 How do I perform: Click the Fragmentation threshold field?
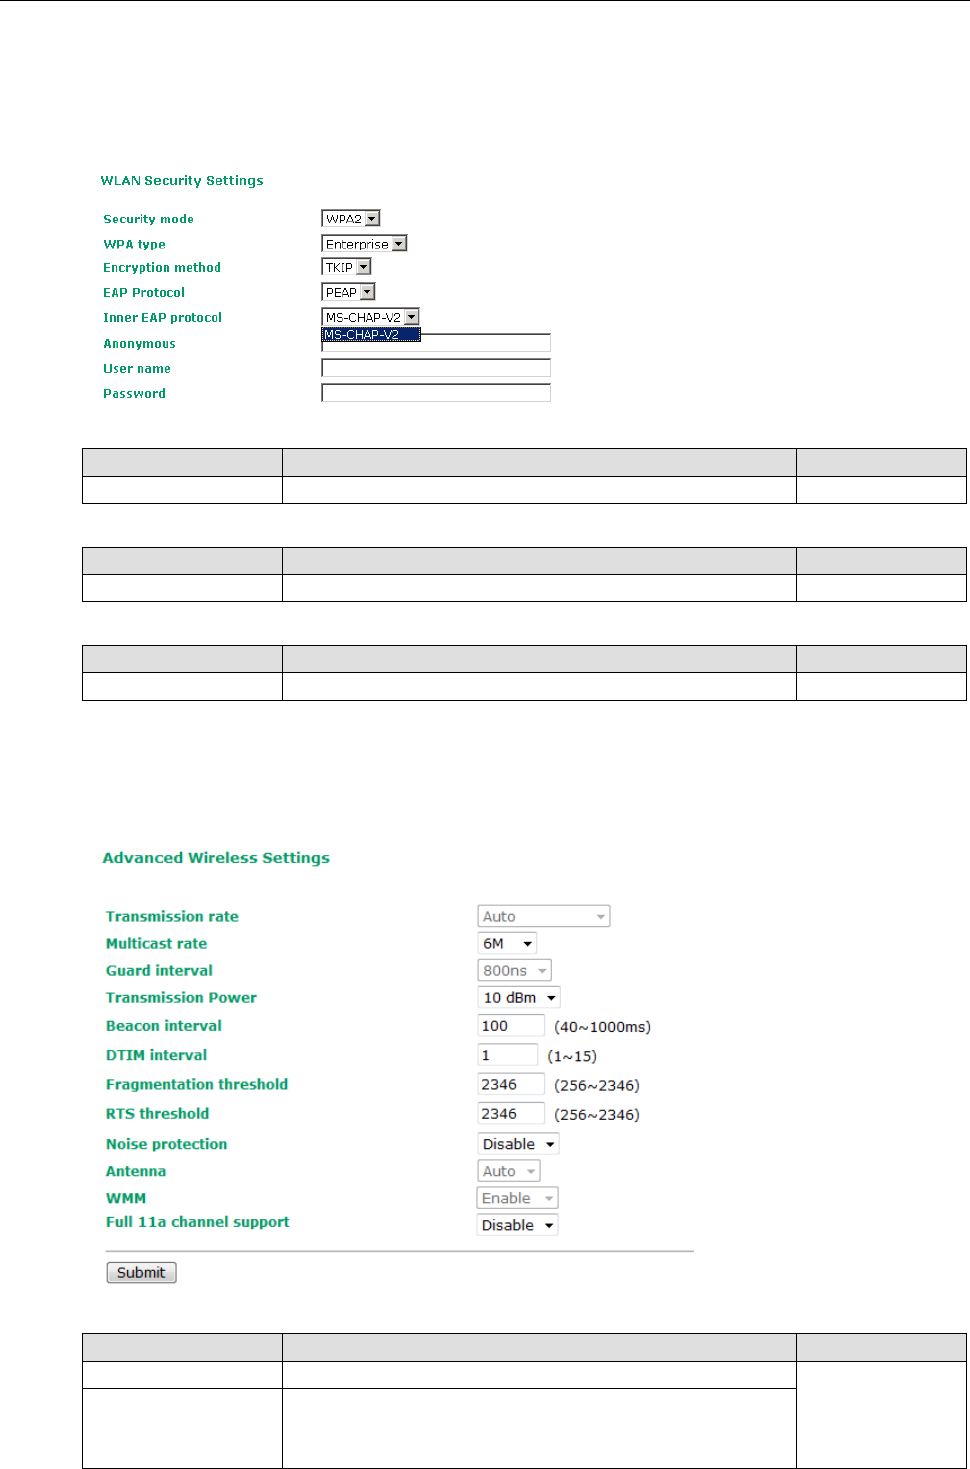[x=511, y=1084]
